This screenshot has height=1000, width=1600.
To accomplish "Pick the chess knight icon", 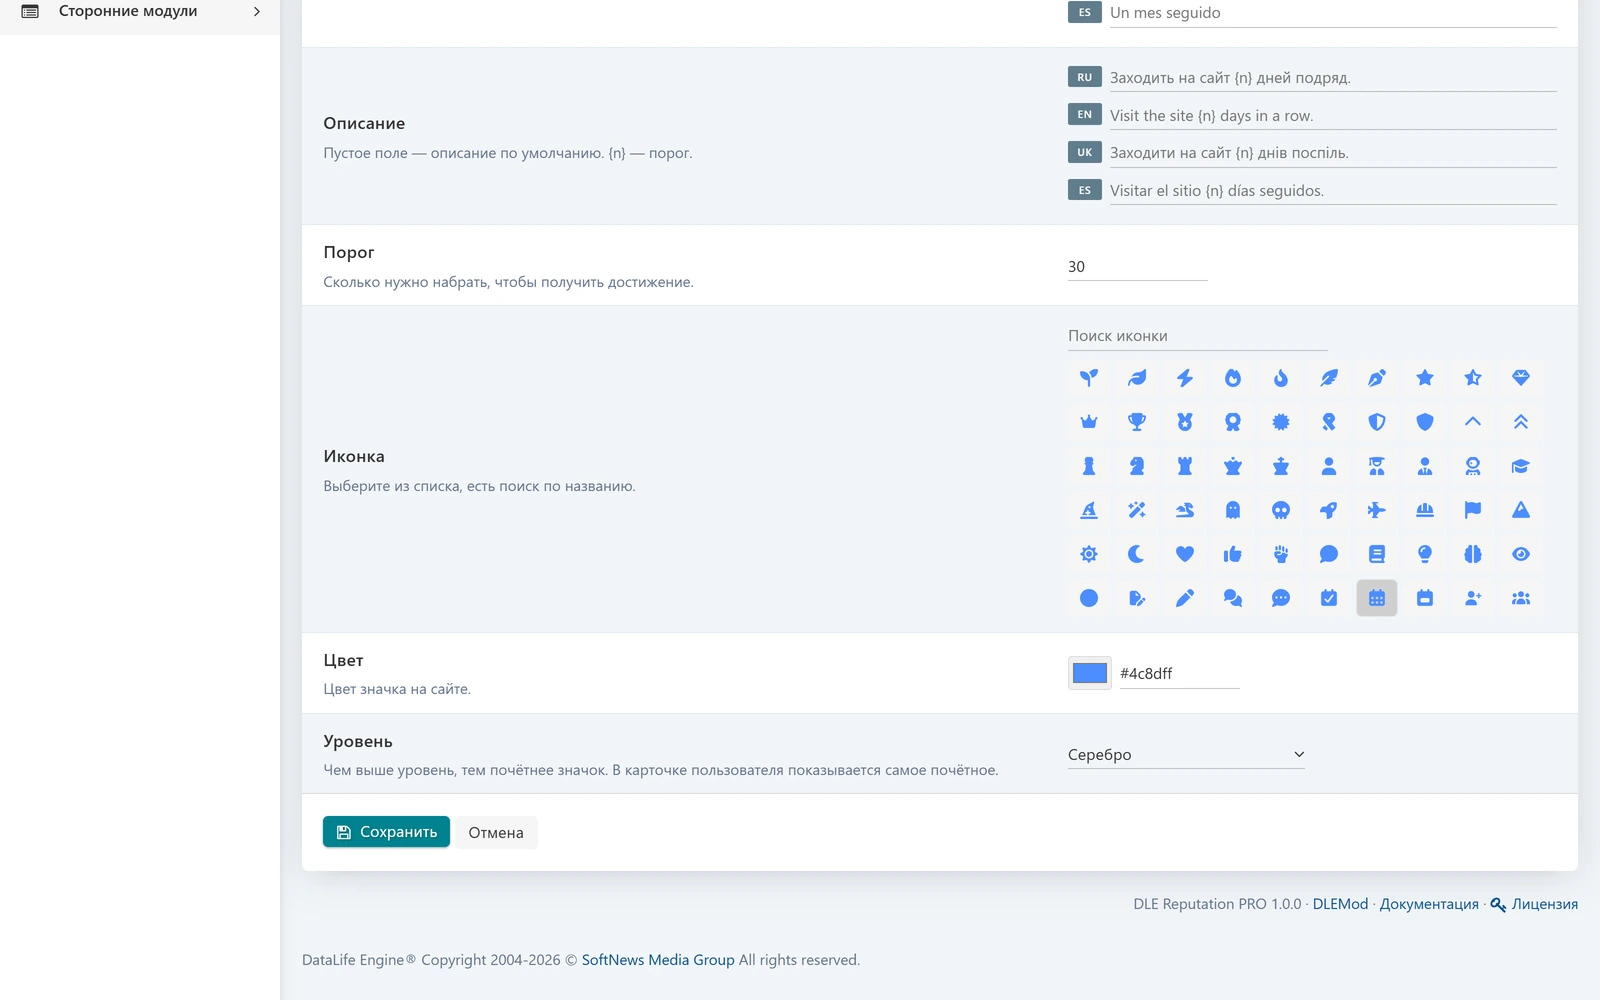I will 1137,466.
